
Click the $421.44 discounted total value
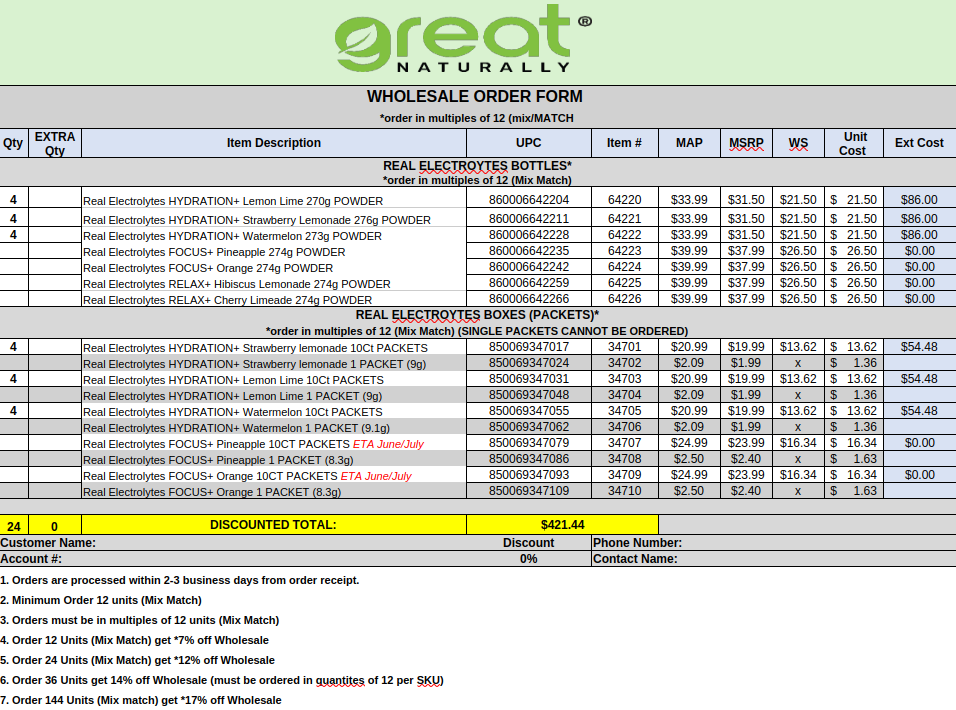562,524
